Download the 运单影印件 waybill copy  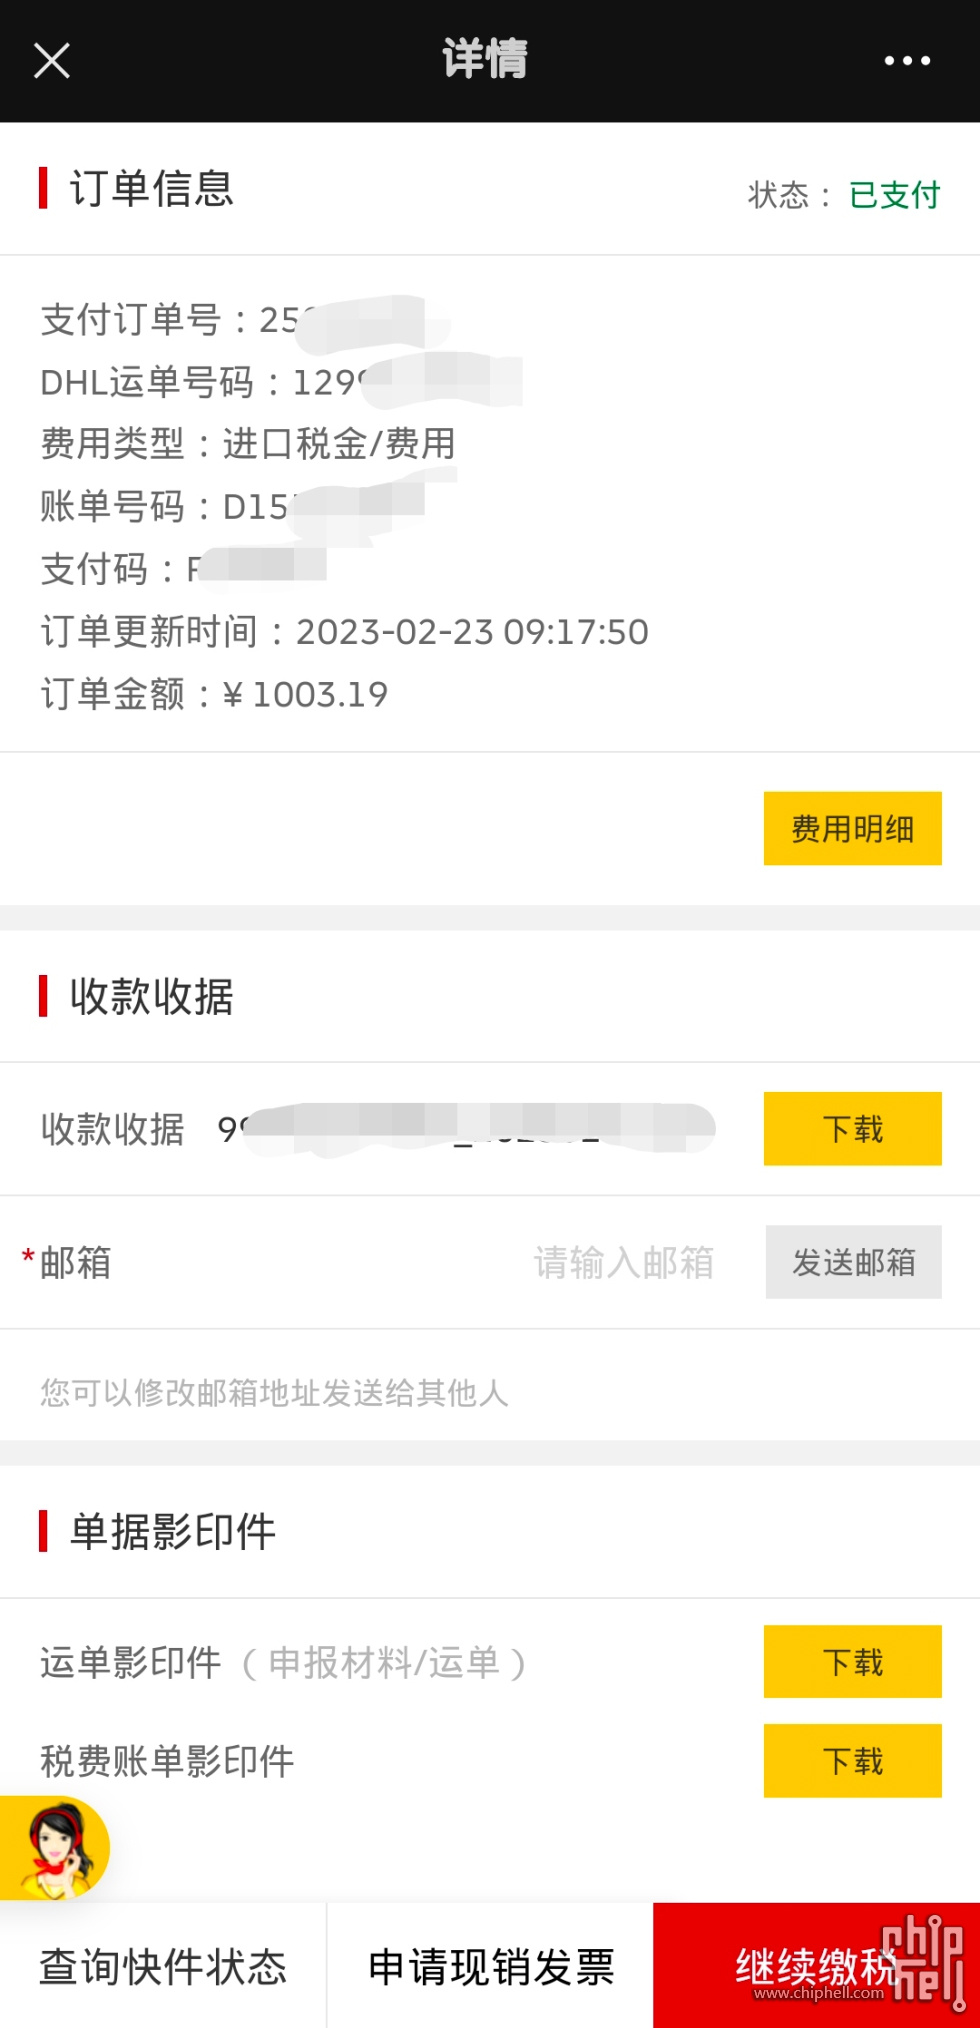(x=852, y=1662)
